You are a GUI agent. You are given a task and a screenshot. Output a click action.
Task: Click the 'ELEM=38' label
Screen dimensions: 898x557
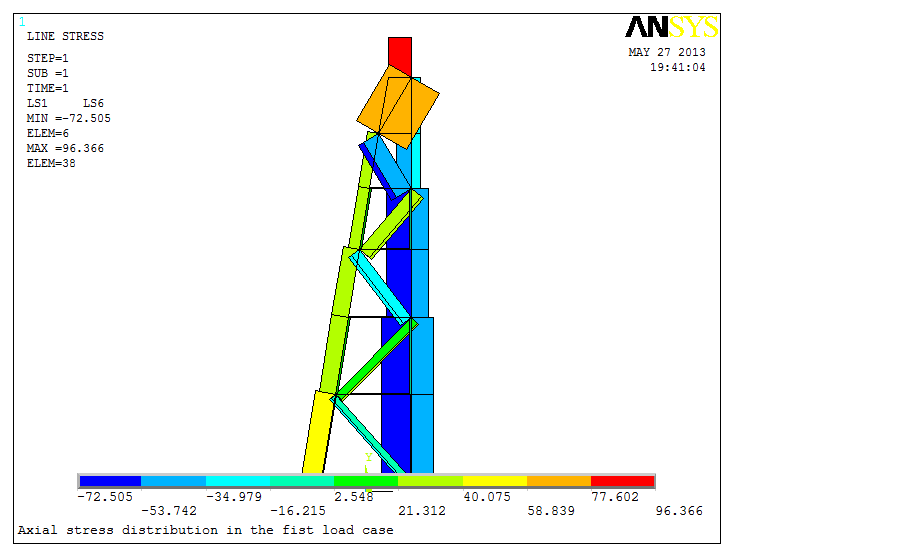(x=51, y=163)
